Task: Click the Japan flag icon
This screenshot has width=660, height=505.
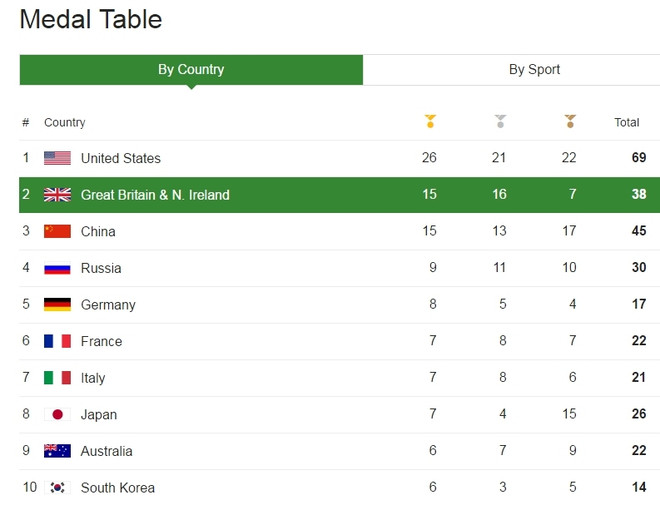Action: 57,415
